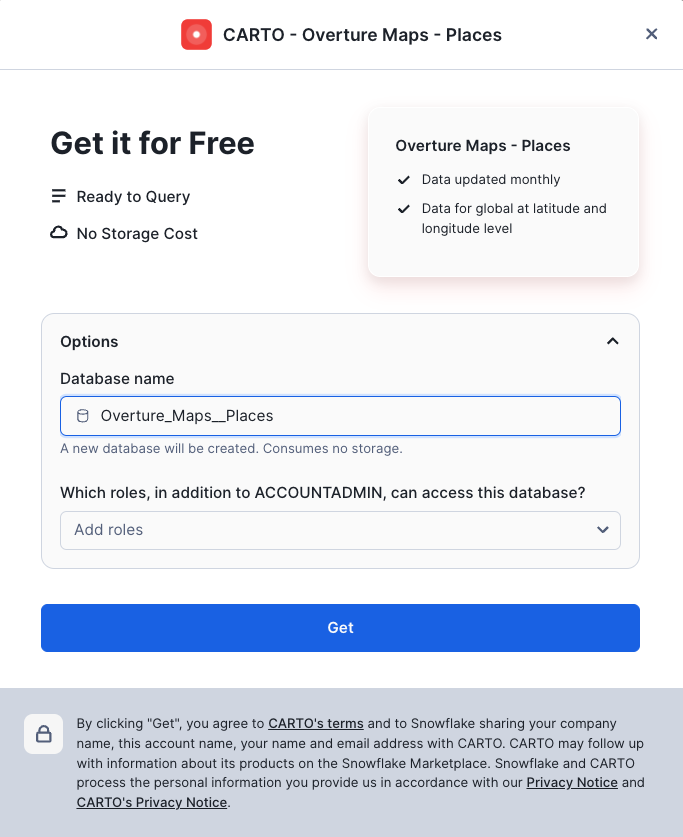Click the checkmark beside global latitude text
This screenshot has height=837, width=683.
[x=404, y=209]
